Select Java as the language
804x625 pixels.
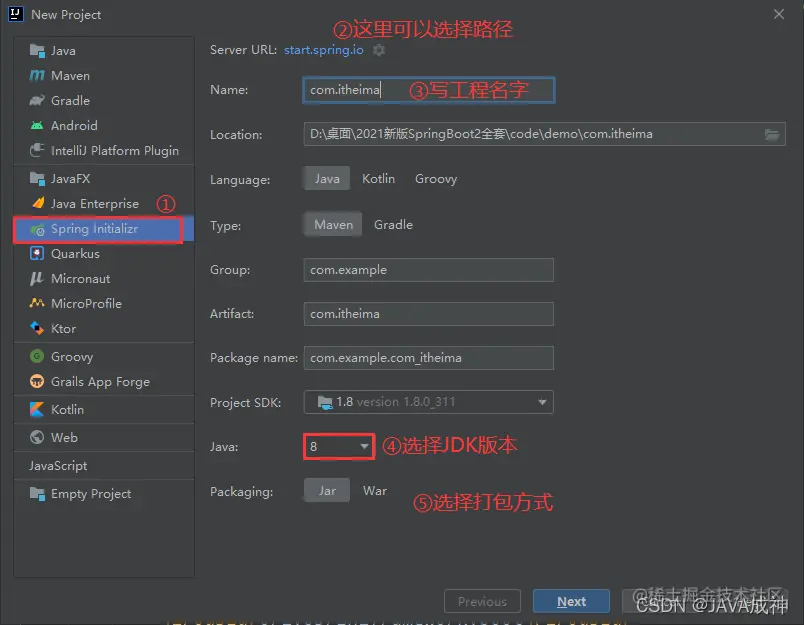327,178
